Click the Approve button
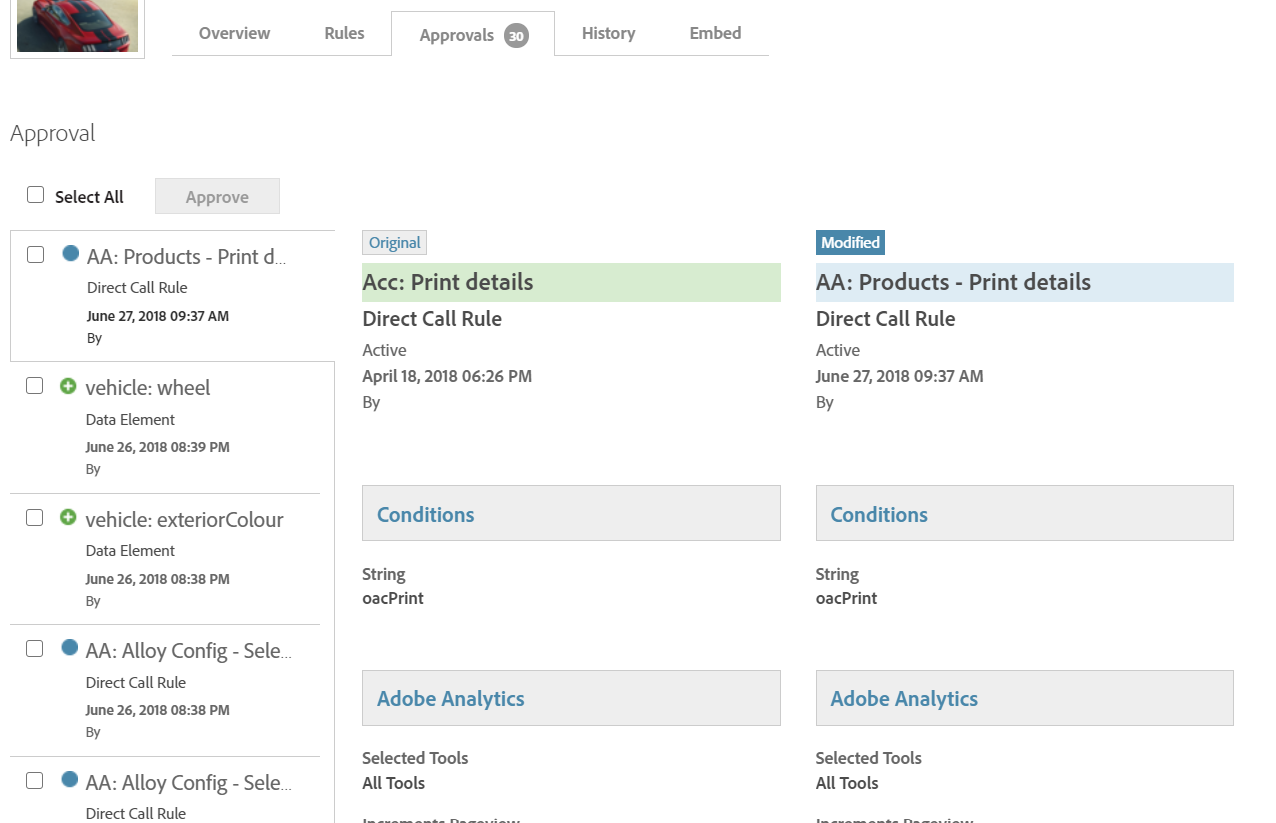Screen dimensions: 1276x823 pyautogui.click(x=217, y=196)
